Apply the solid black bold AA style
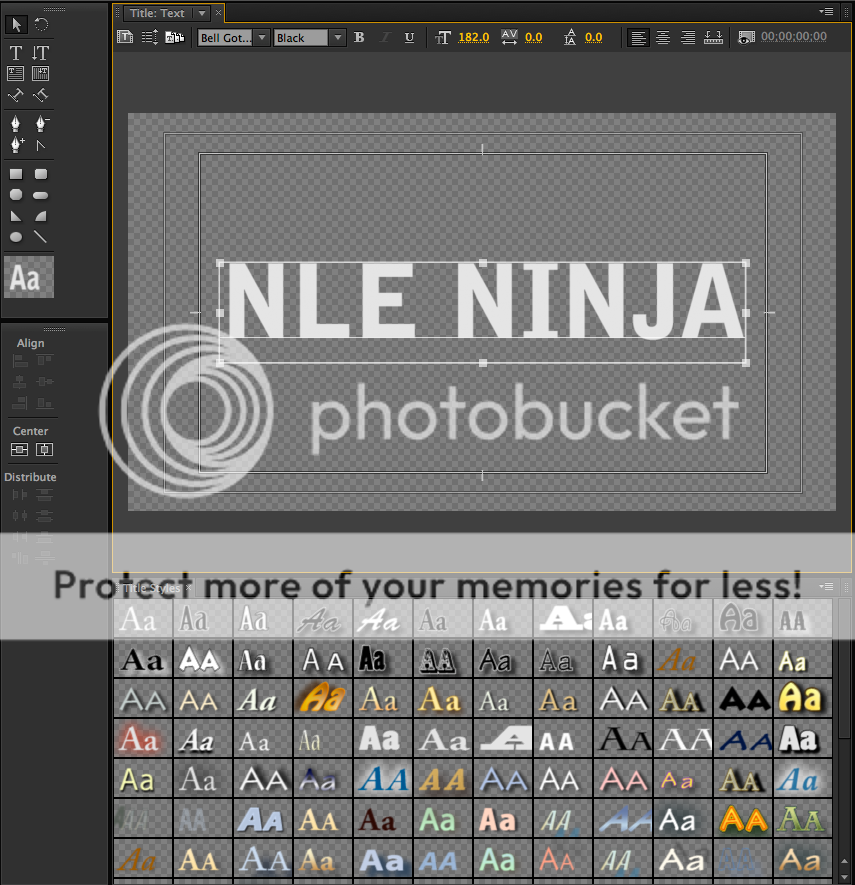The image size is (855, 885). (x=743, y=699)
